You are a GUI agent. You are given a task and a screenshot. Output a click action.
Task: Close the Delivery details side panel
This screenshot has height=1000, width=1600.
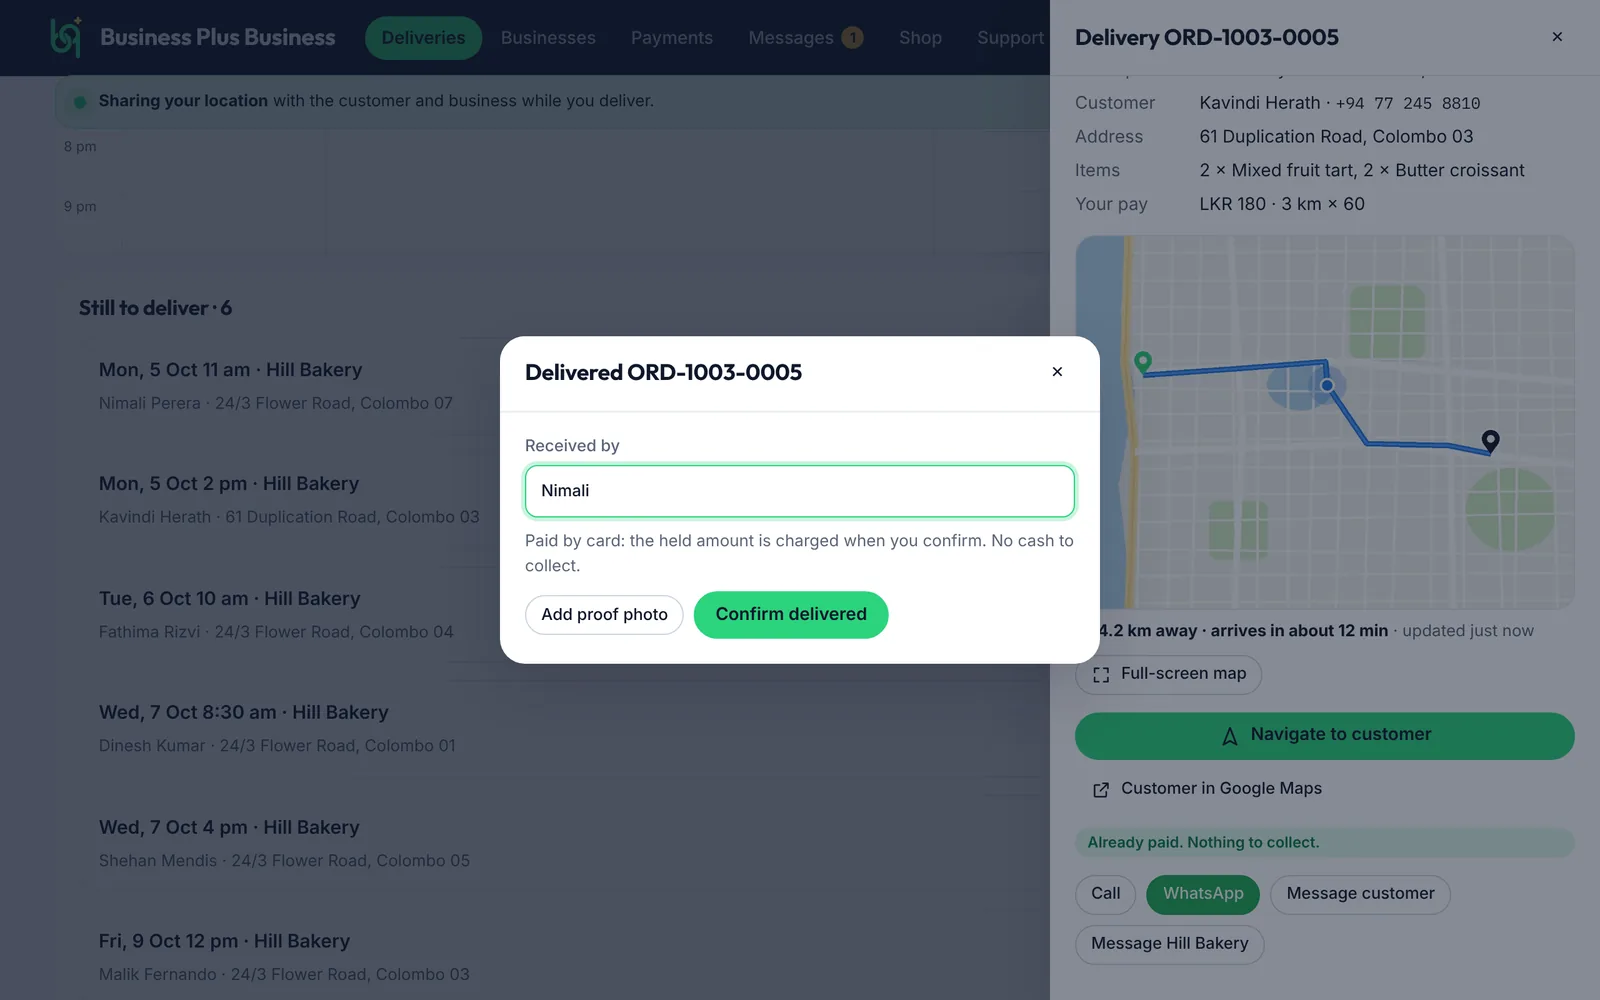[x=1557, y=37]
